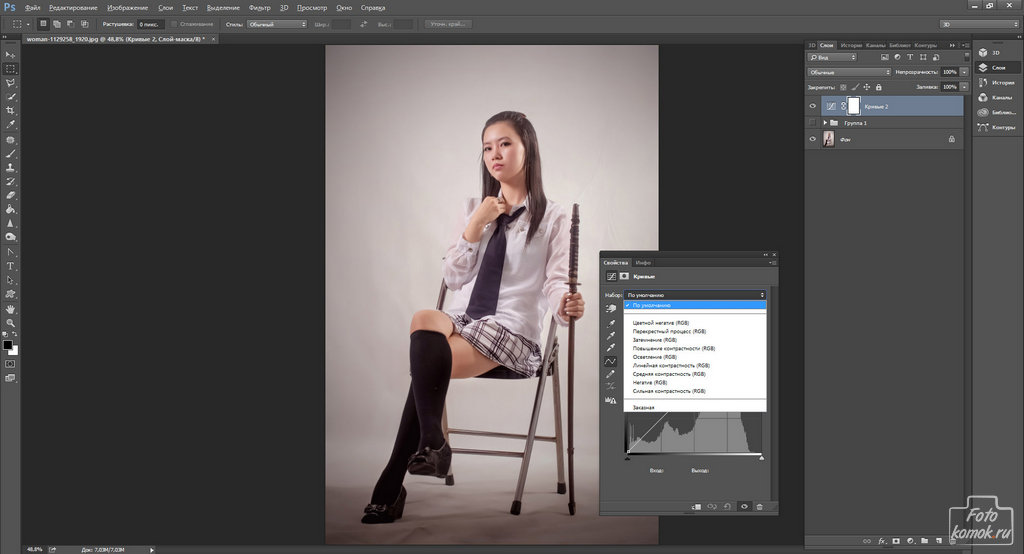Viewport: 1024px width, 554px height.
Task: Select the Brush tool
Action: click(10, 154)
